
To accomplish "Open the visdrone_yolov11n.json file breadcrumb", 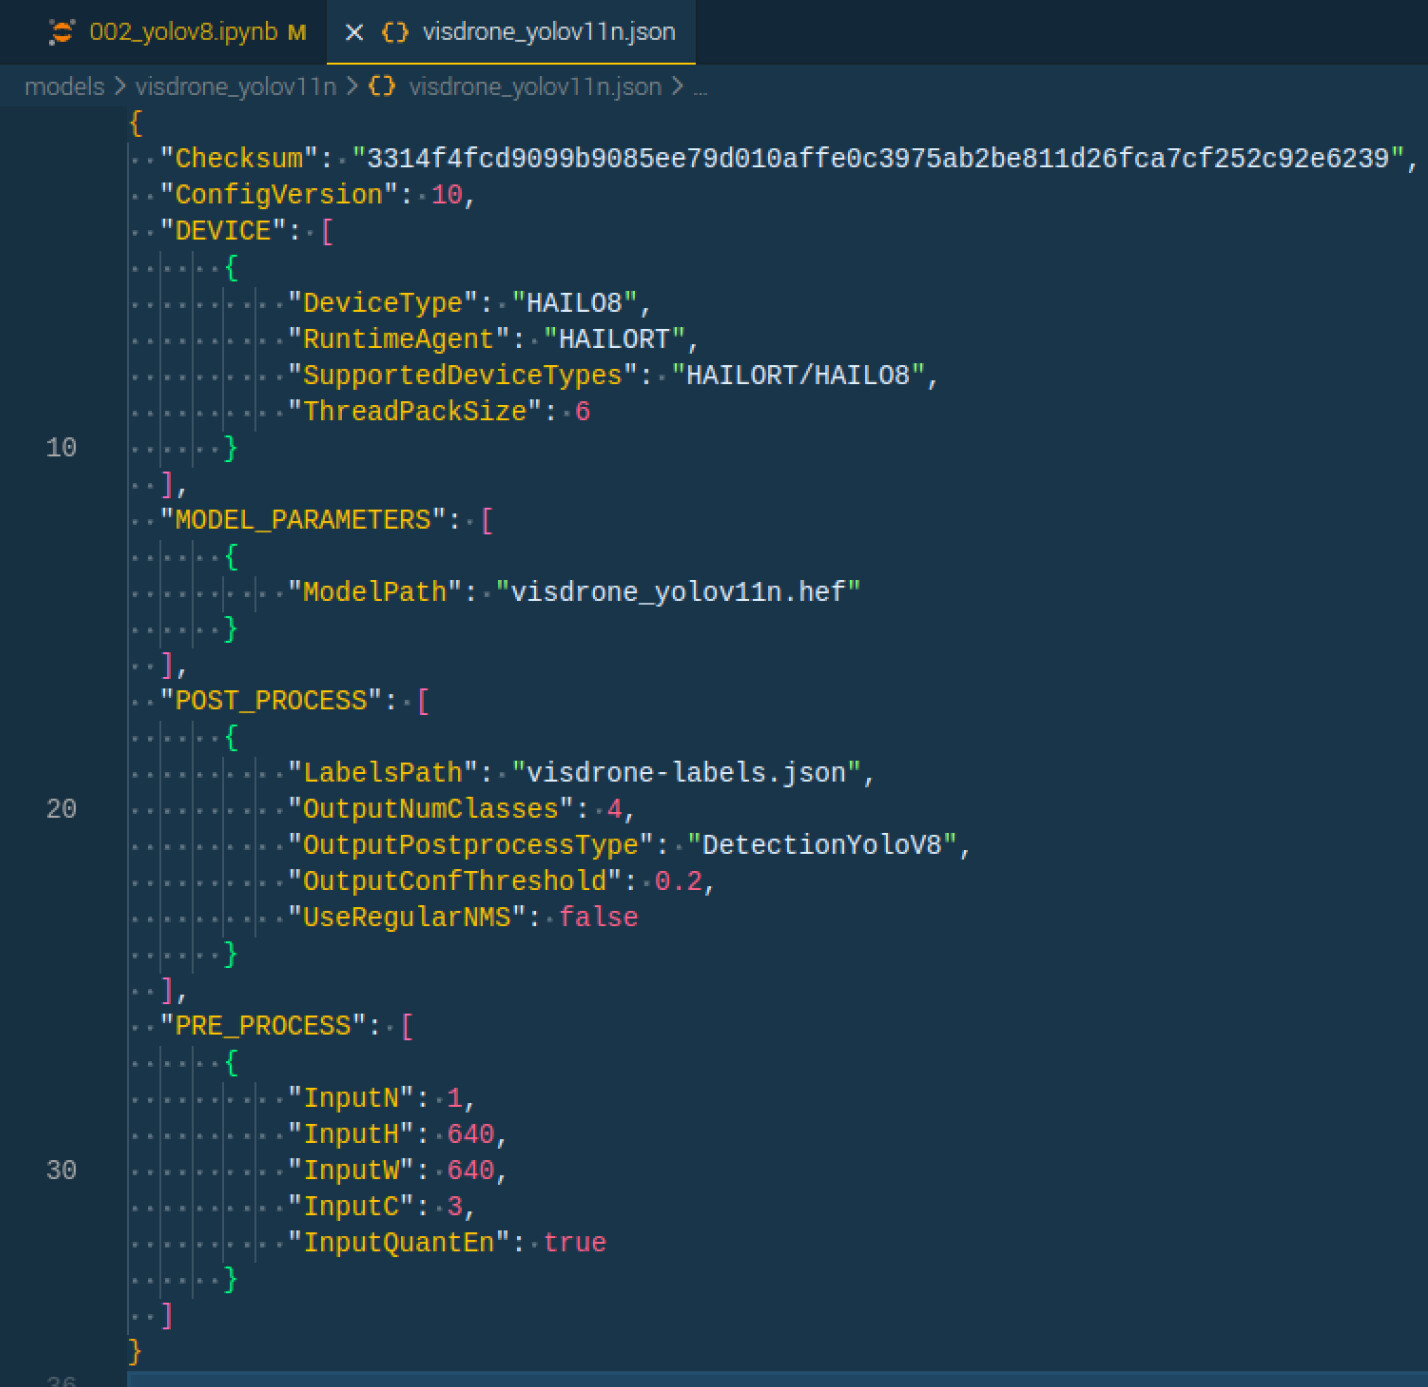I will point(534,87).
